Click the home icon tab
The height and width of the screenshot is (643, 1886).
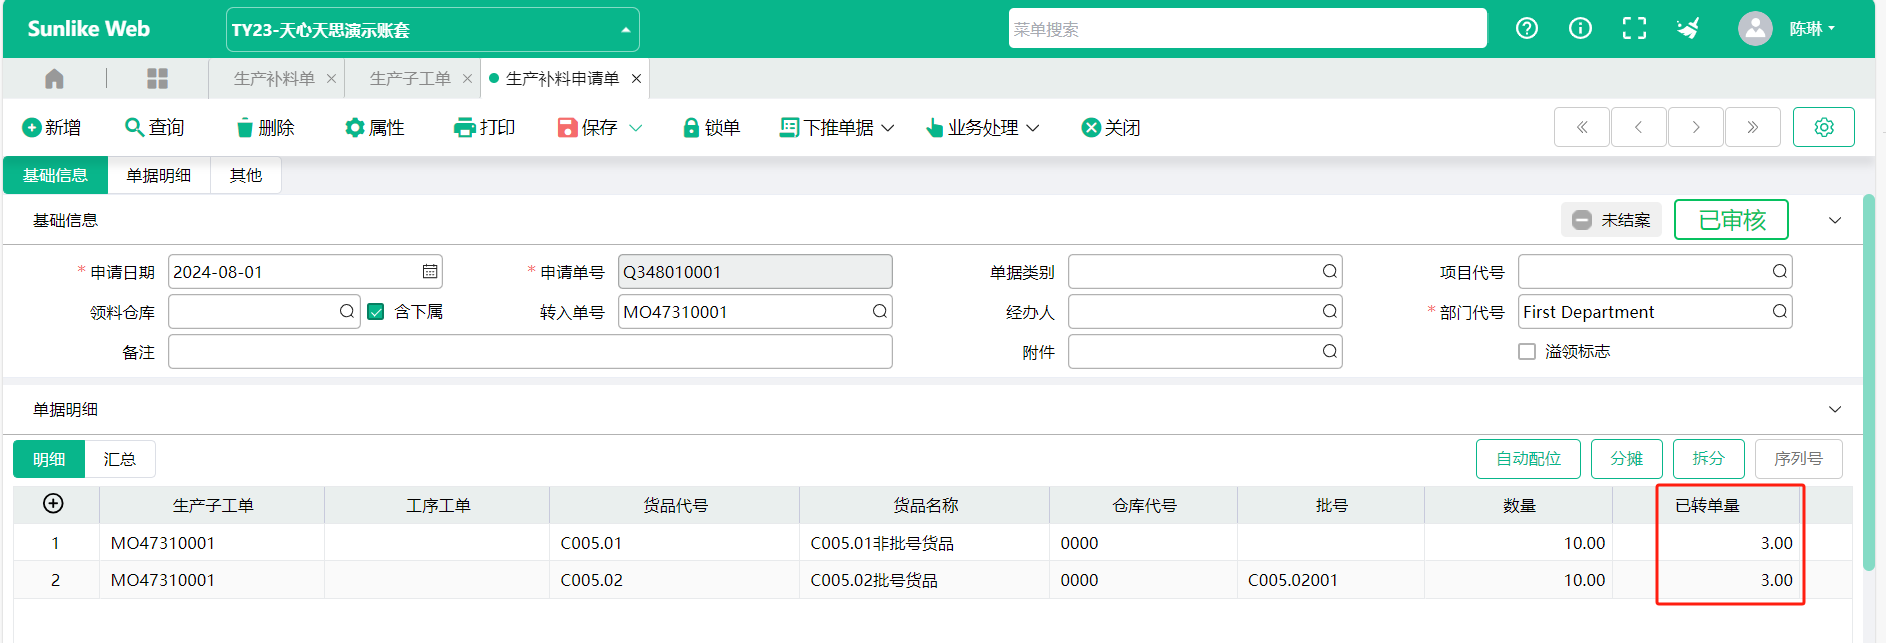pyautogui.click(x=54, y=78)
